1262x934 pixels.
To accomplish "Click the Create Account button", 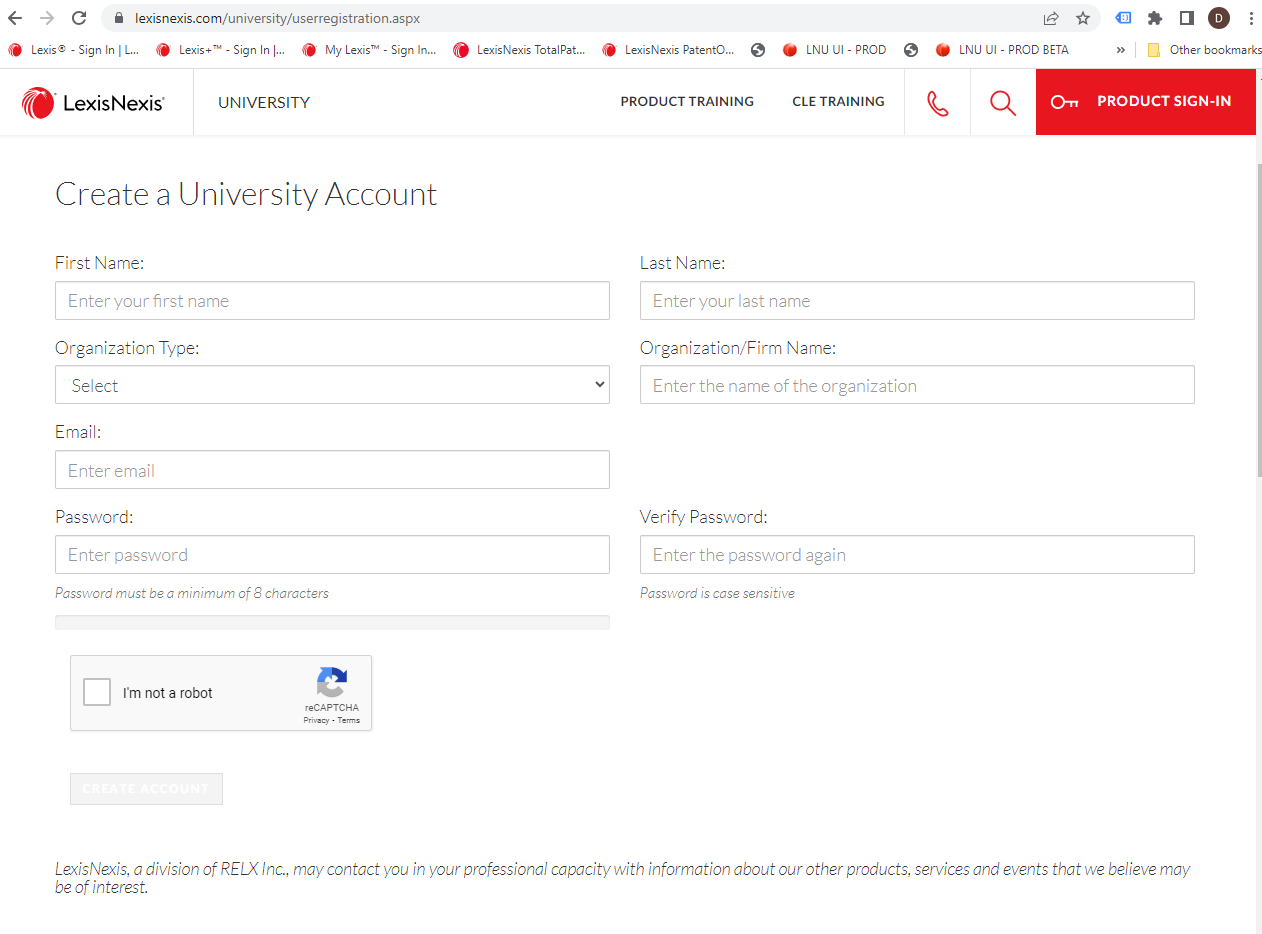I will (x=146, y=789).
